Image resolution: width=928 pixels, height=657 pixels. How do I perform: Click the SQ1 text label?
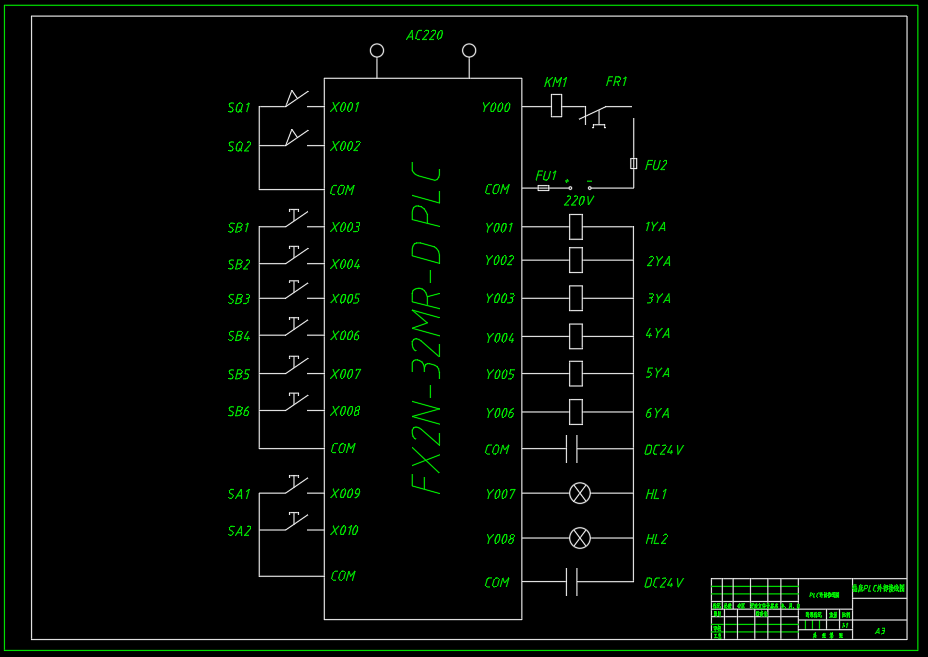[x=239, y=108]
